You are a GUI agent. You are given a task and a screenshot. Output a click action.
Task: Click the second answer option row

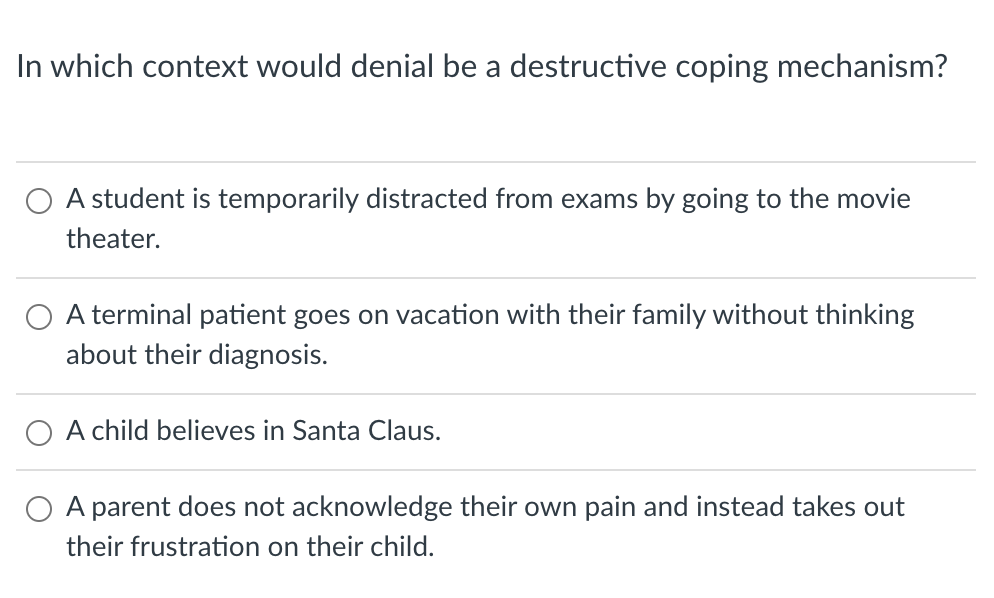pos(497,334)
